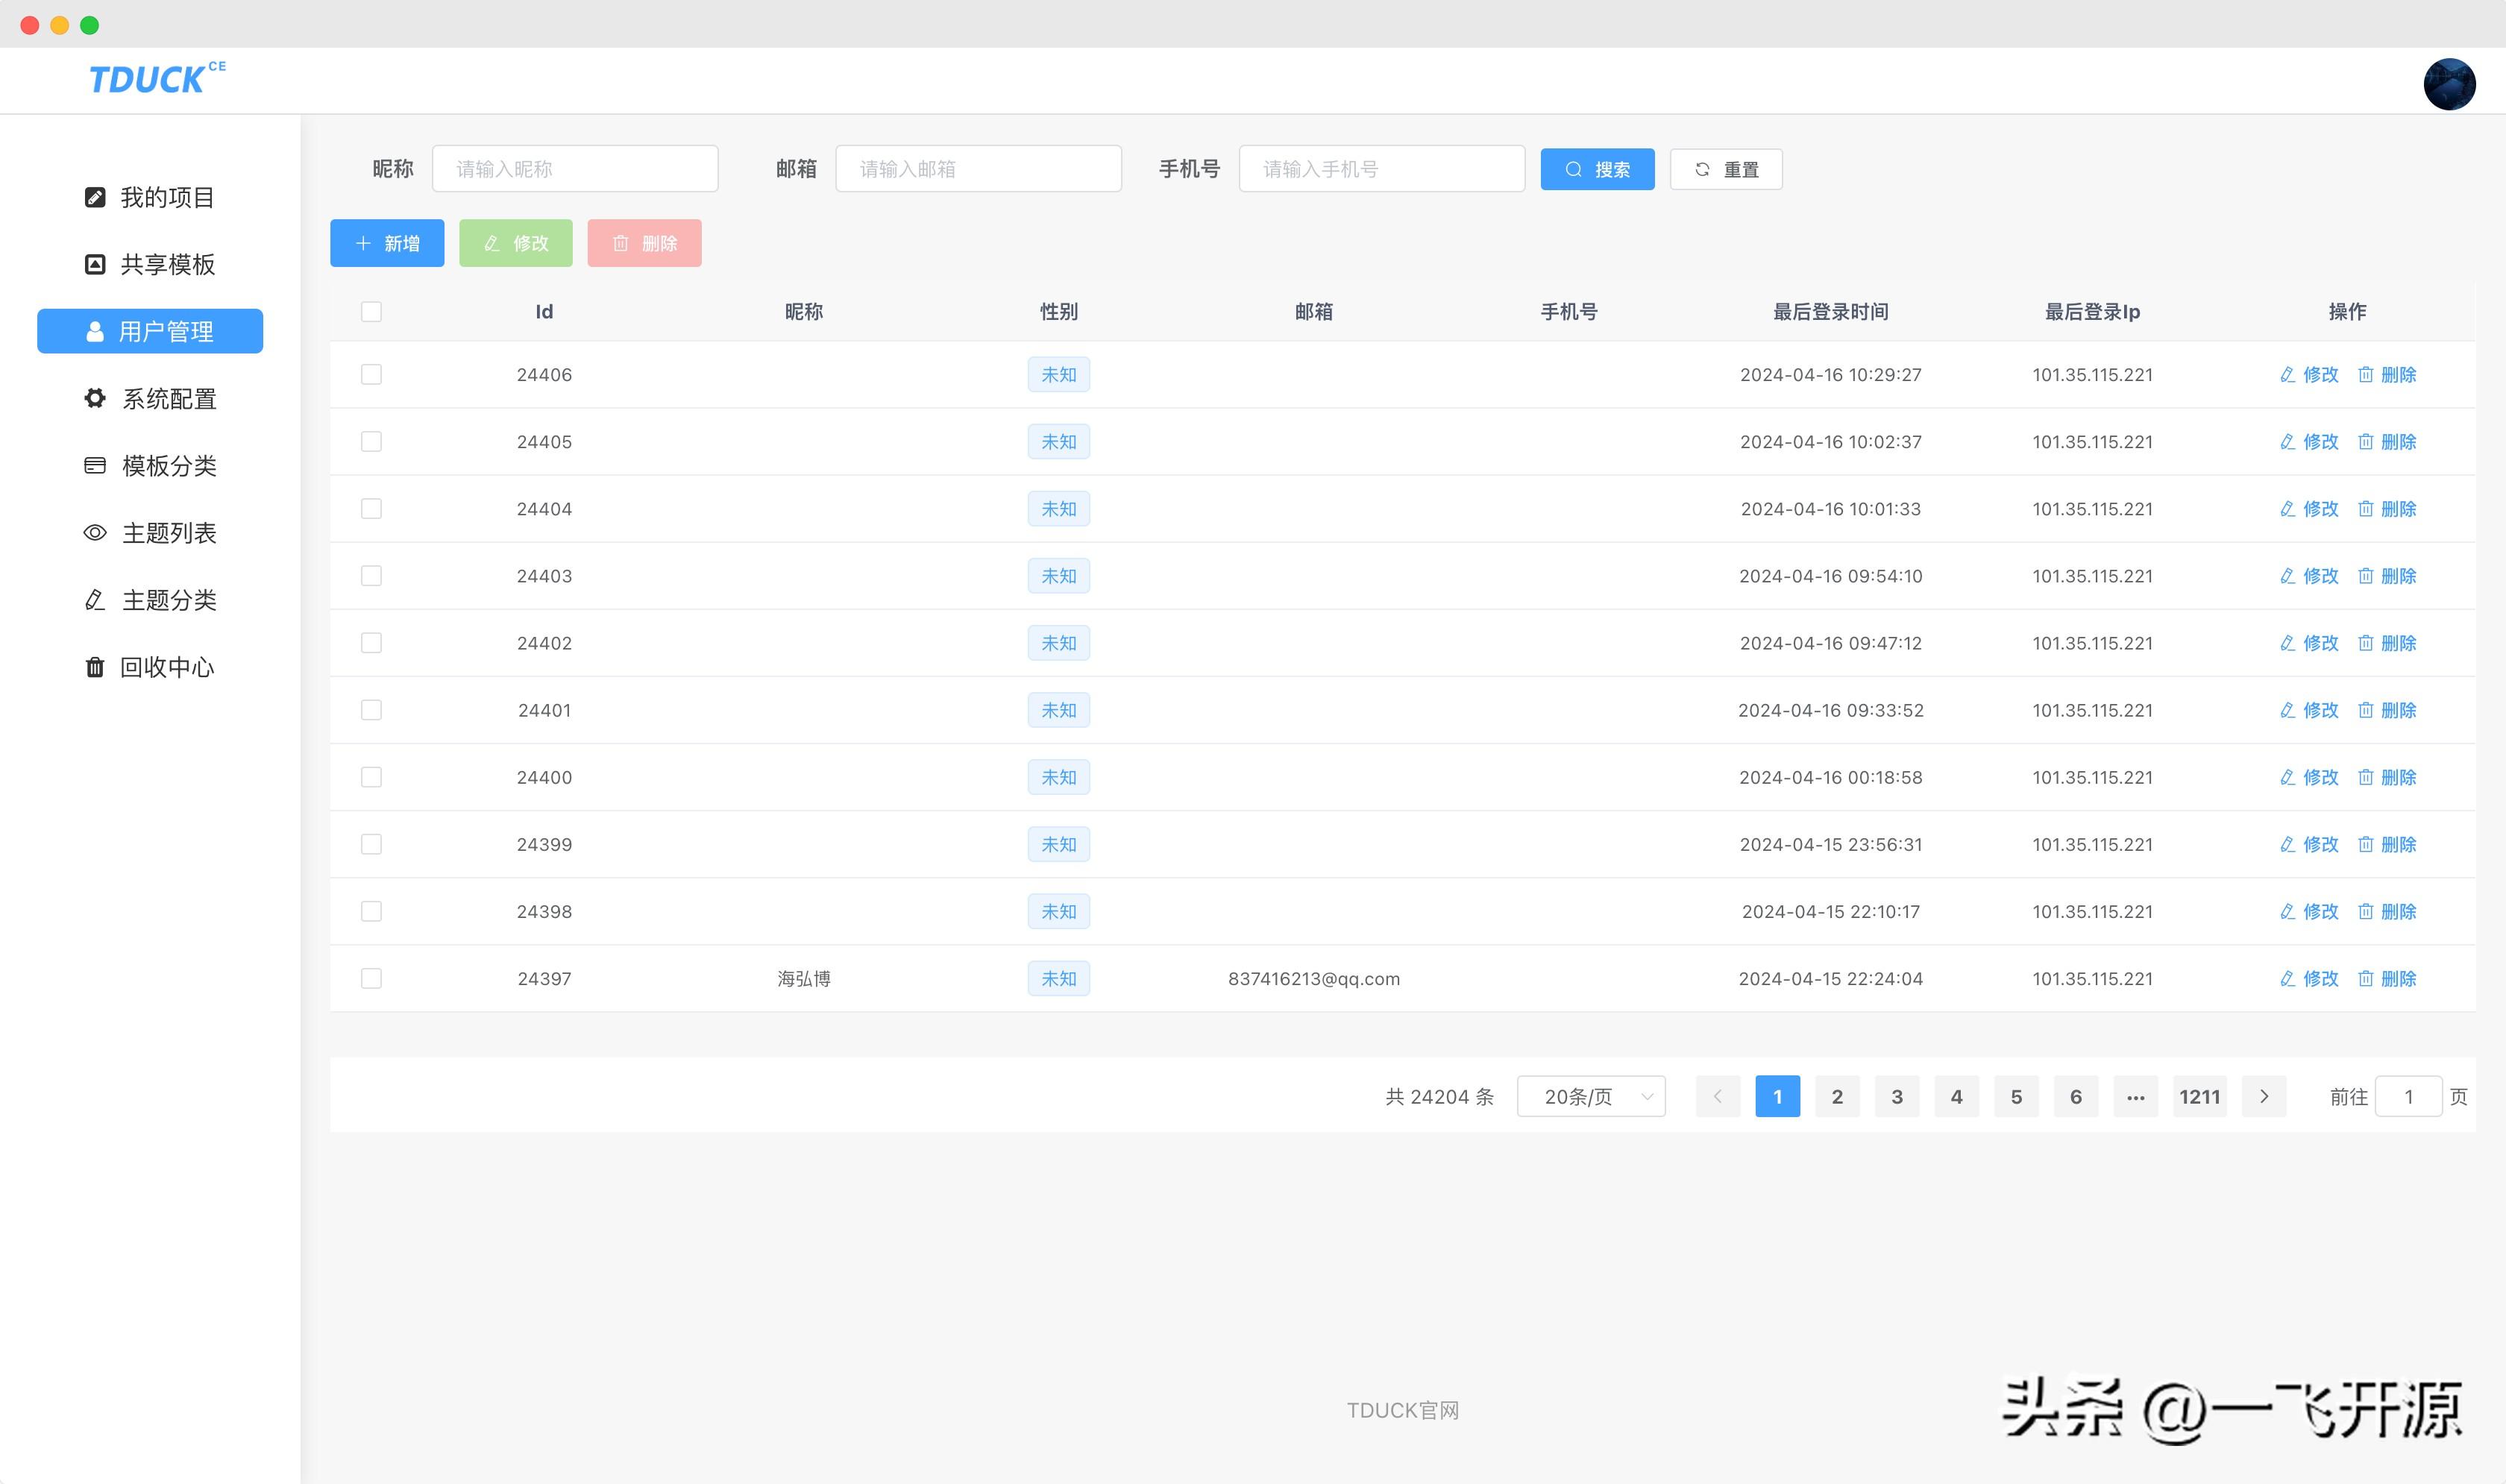Toggle the select-all header checkbox
The height and width of the screenshot is (1484, 2506).
pyautogui.click(x=371, y=312)
